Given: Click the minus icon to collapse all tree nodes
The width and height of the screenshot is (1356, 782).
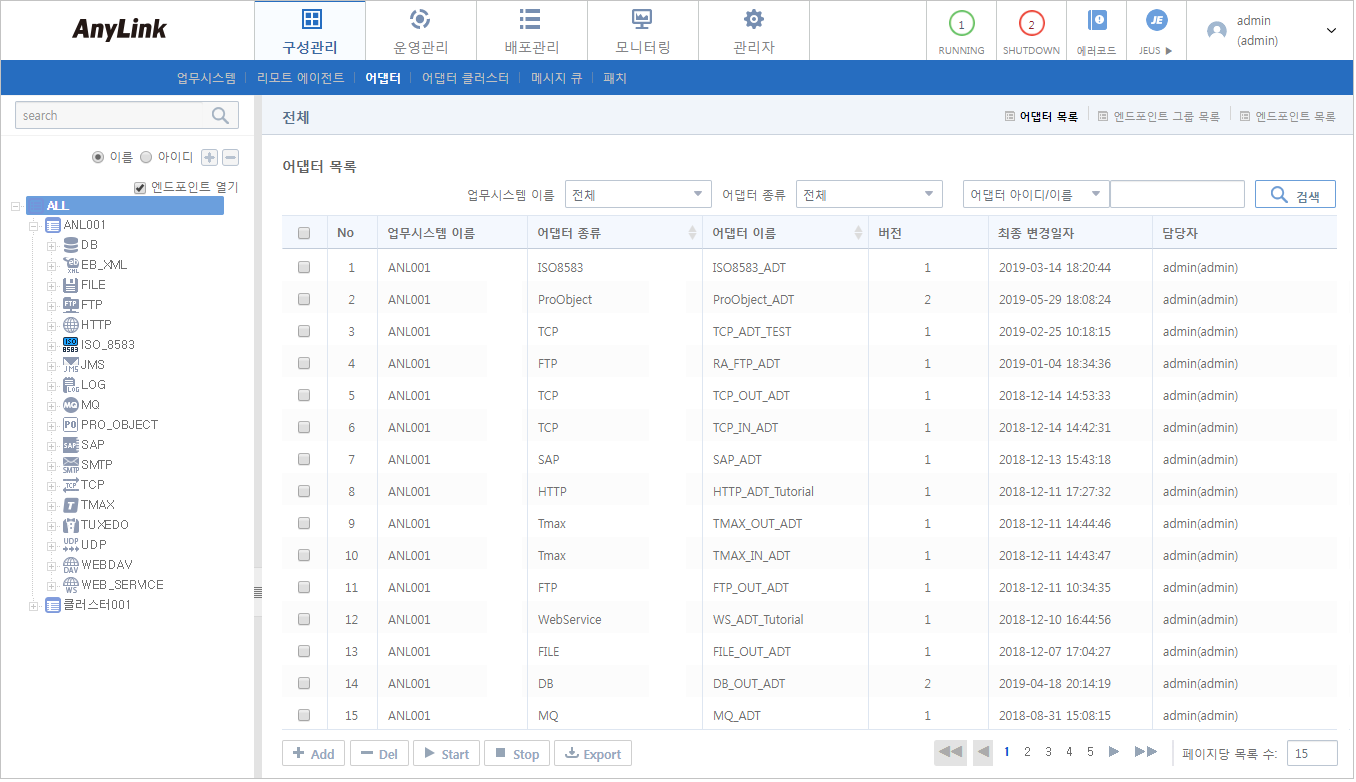Looking at the screenshot, I should coord(230,157).
